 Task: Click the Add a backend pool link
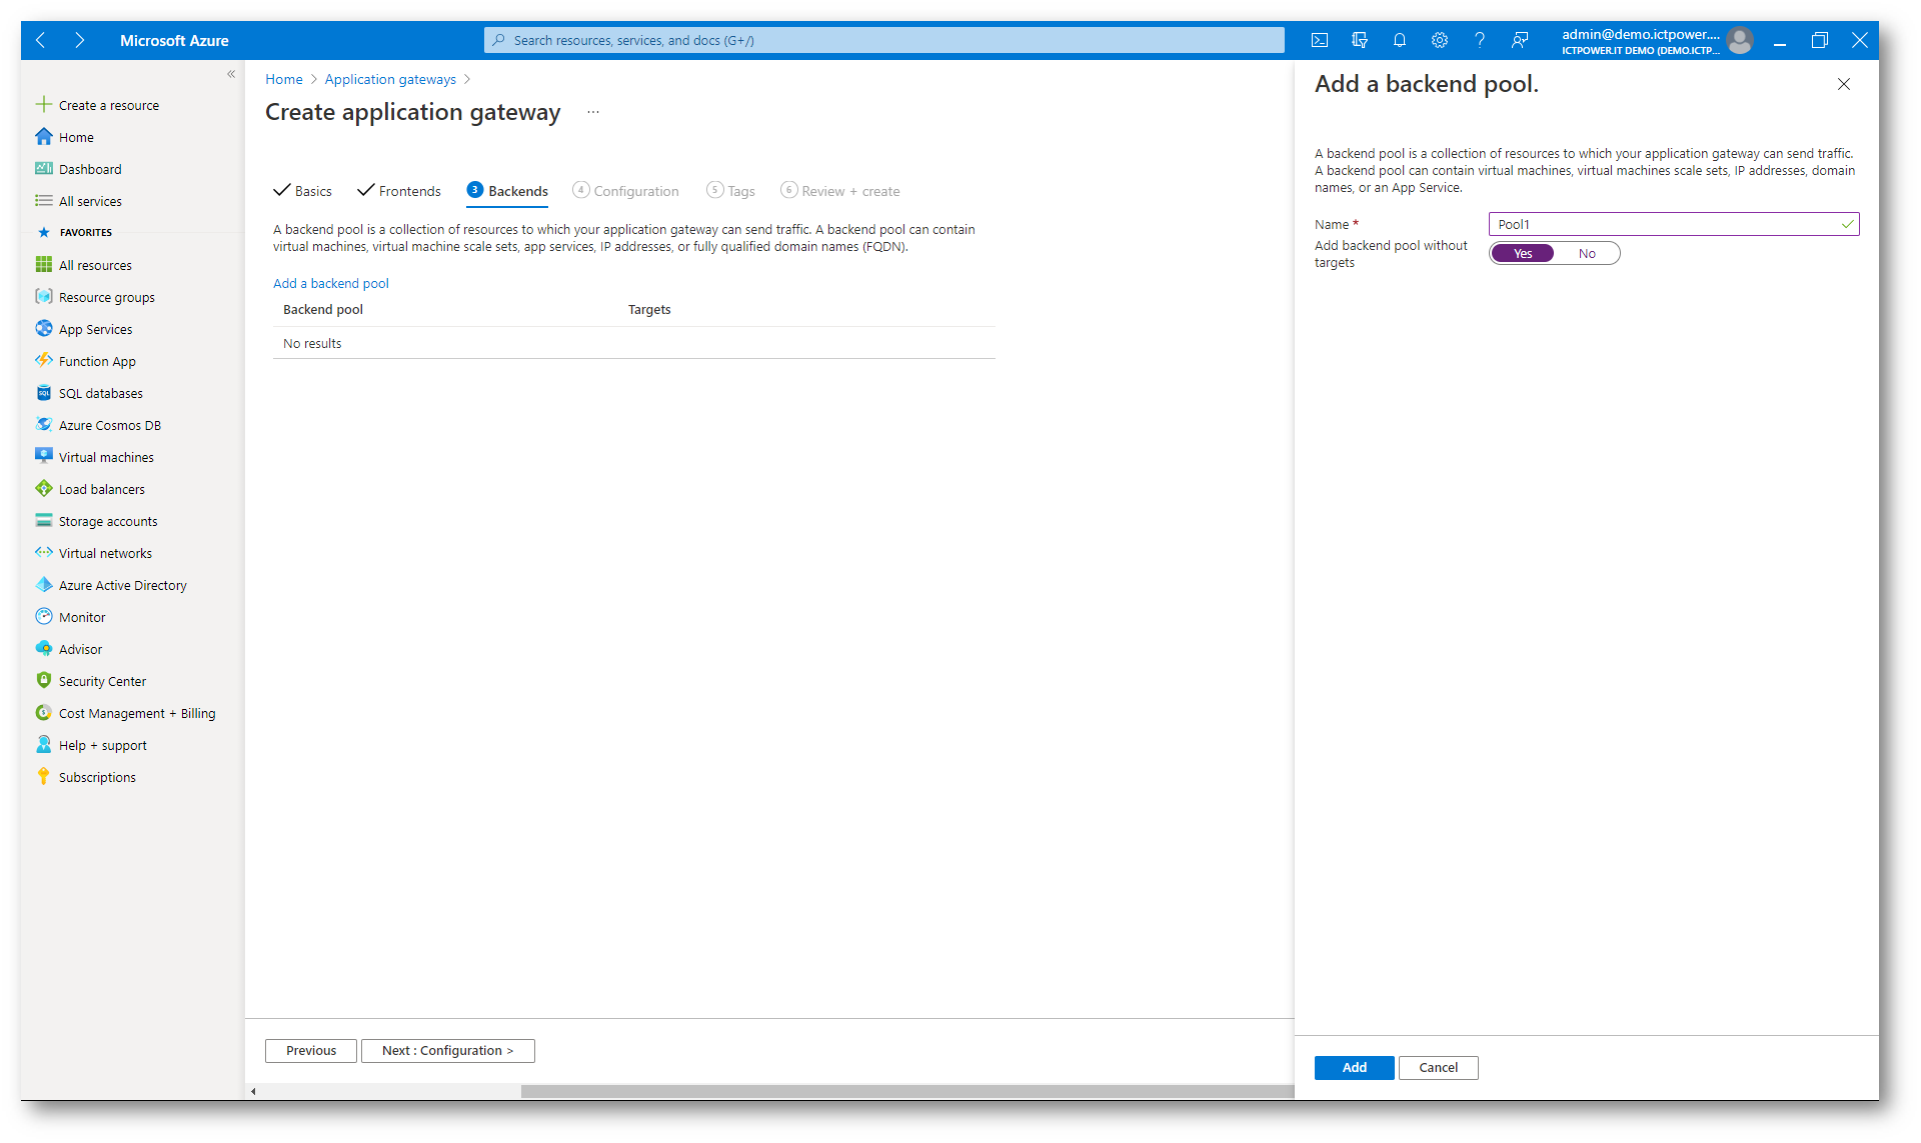point(331,283)
